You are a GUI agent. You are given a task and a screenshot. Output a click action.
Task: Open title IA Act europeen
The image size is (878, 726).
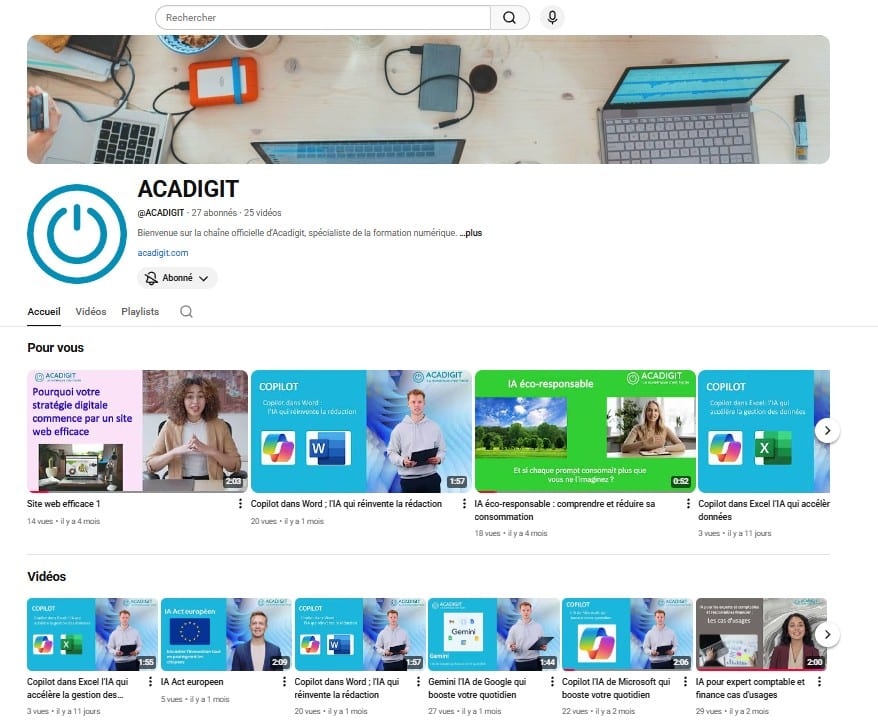pos(192,682)
